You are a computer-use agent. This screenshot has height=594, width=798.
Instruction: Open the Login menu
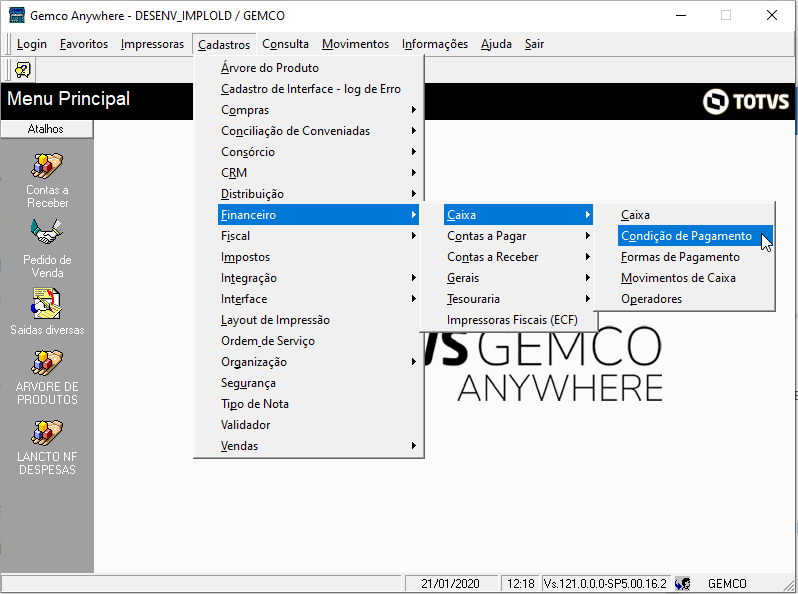tap(32, 44)
